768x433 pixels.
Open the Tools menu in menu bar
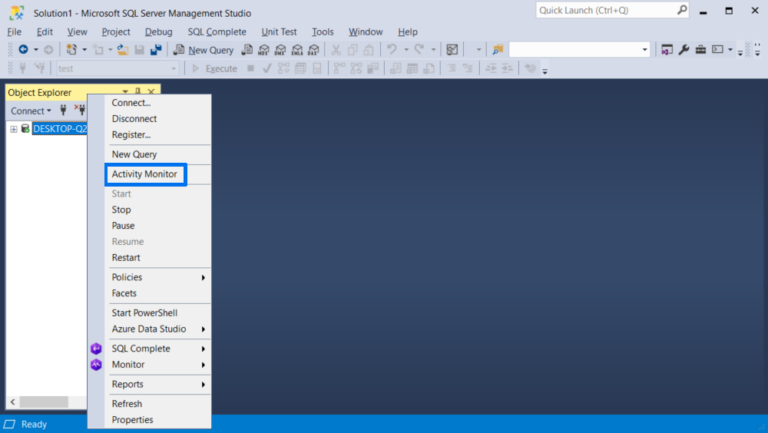(322, 32)
